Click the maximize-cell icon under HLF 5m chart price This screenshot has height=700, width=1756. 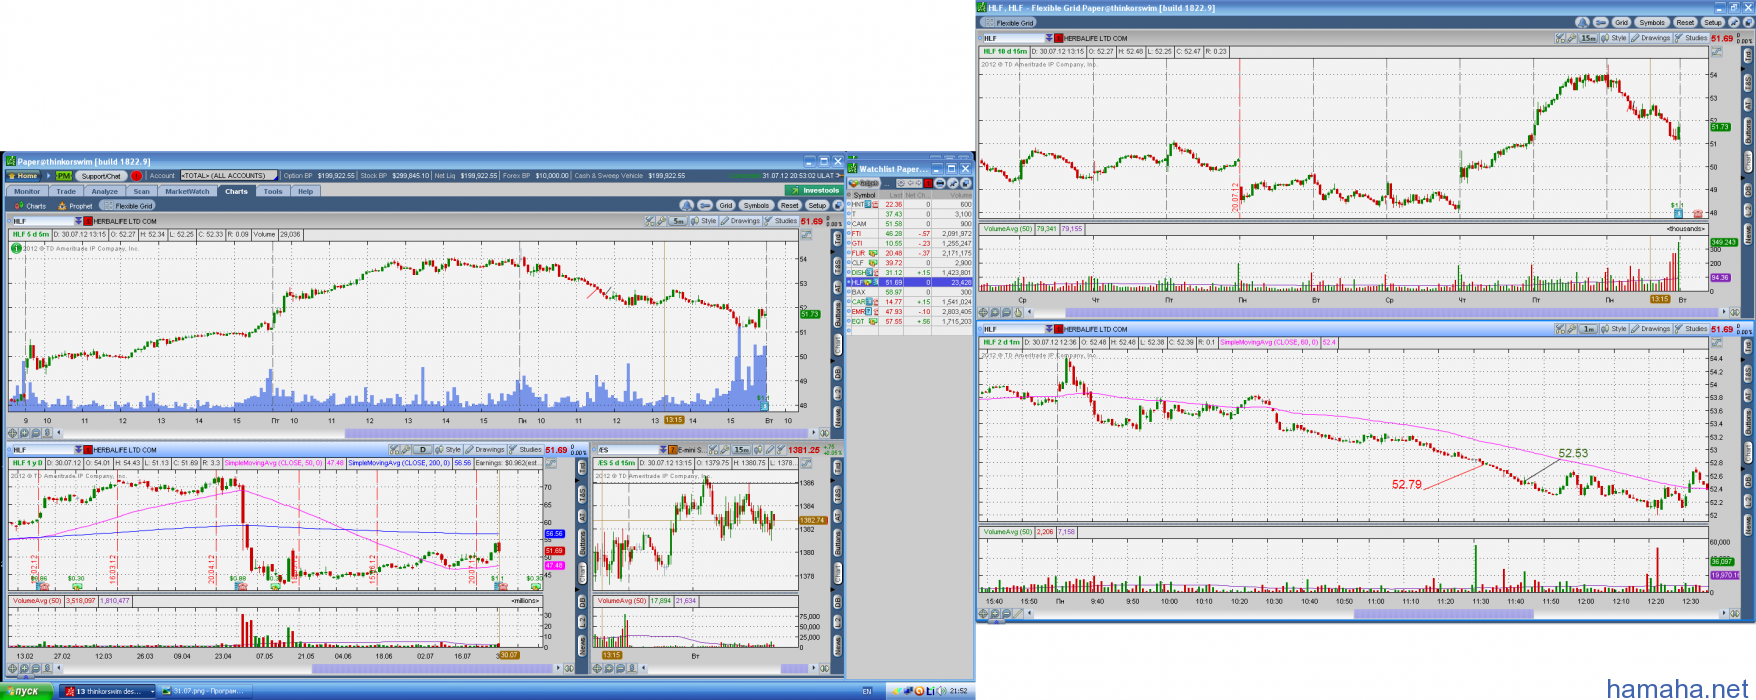806,235
